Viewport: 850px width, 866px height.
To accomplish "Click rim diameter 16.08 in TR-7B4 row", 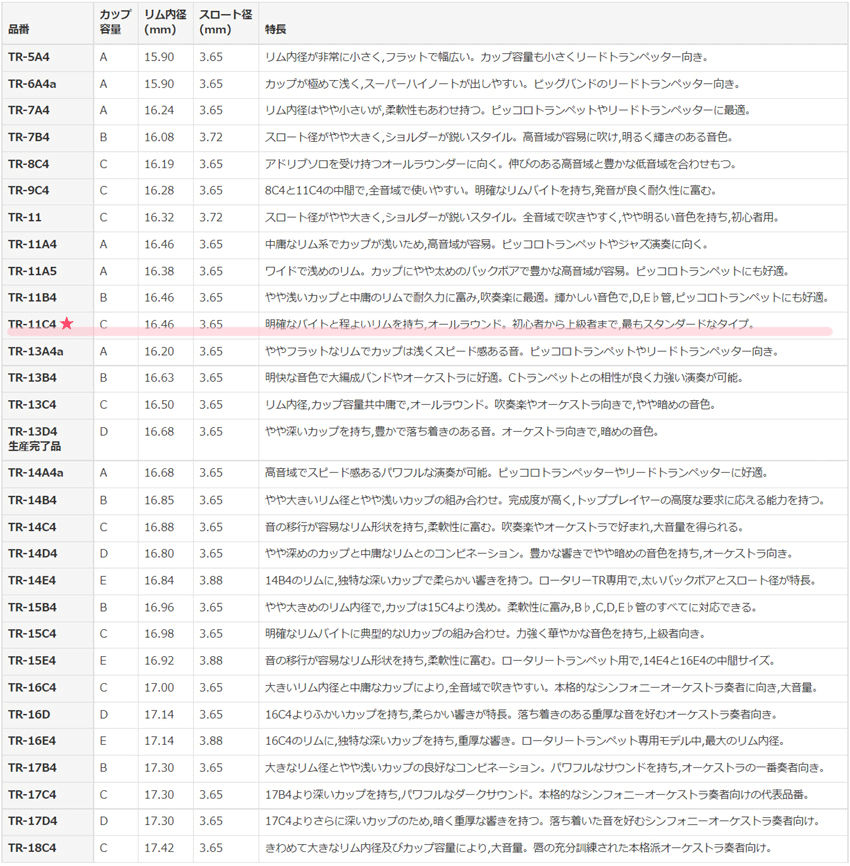I will (x=159, y=137).
